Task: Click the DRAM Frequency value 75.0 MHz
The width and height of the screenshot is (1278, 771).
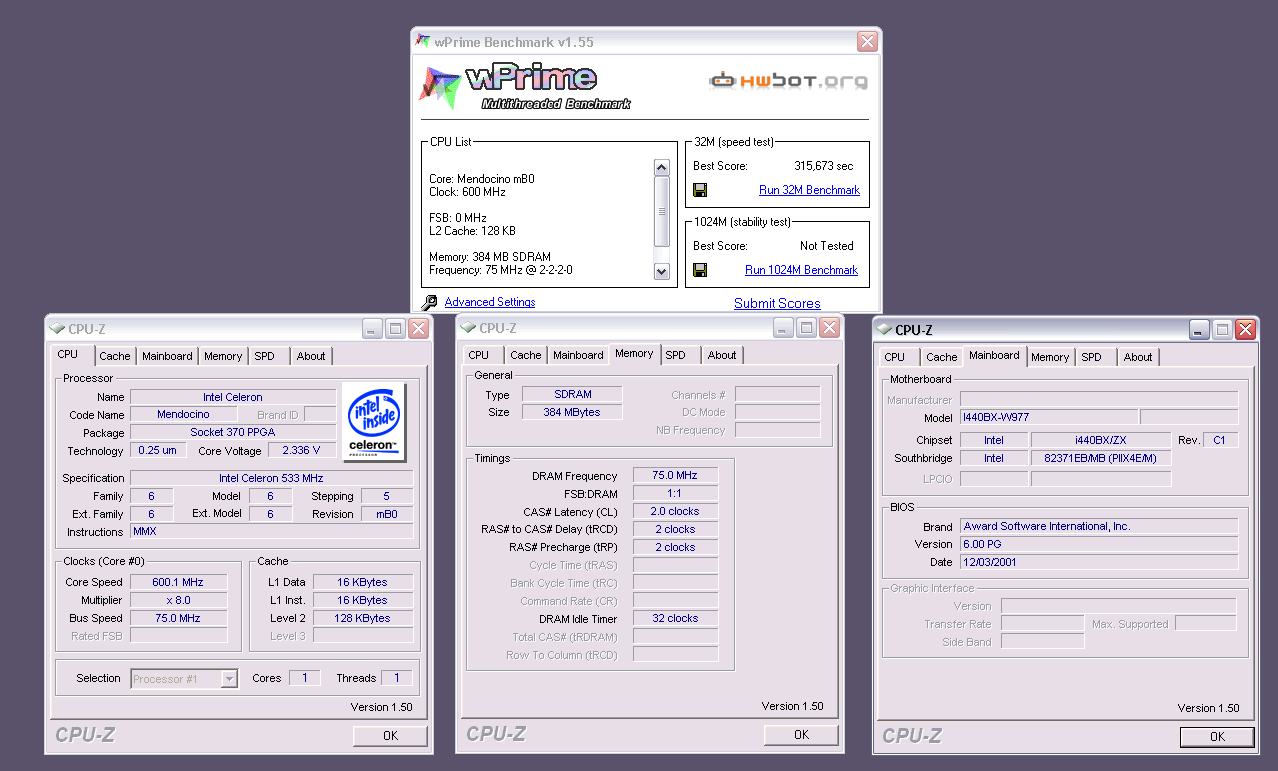Action: pos(675,476)
